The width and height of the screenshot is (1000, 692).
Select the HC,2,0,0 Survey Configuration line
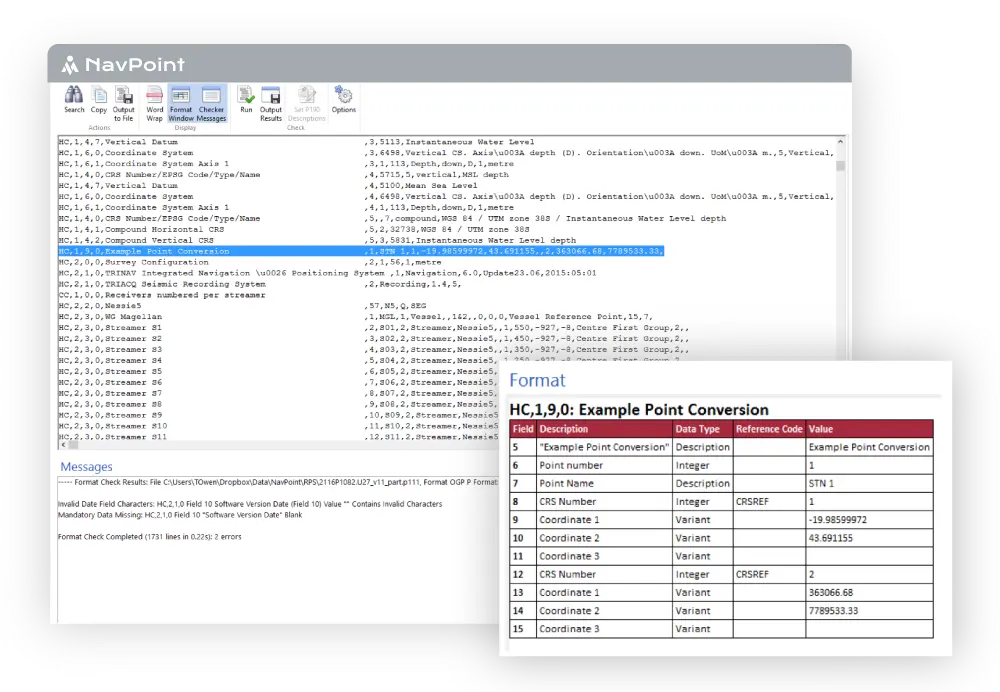tap(249, 262)
